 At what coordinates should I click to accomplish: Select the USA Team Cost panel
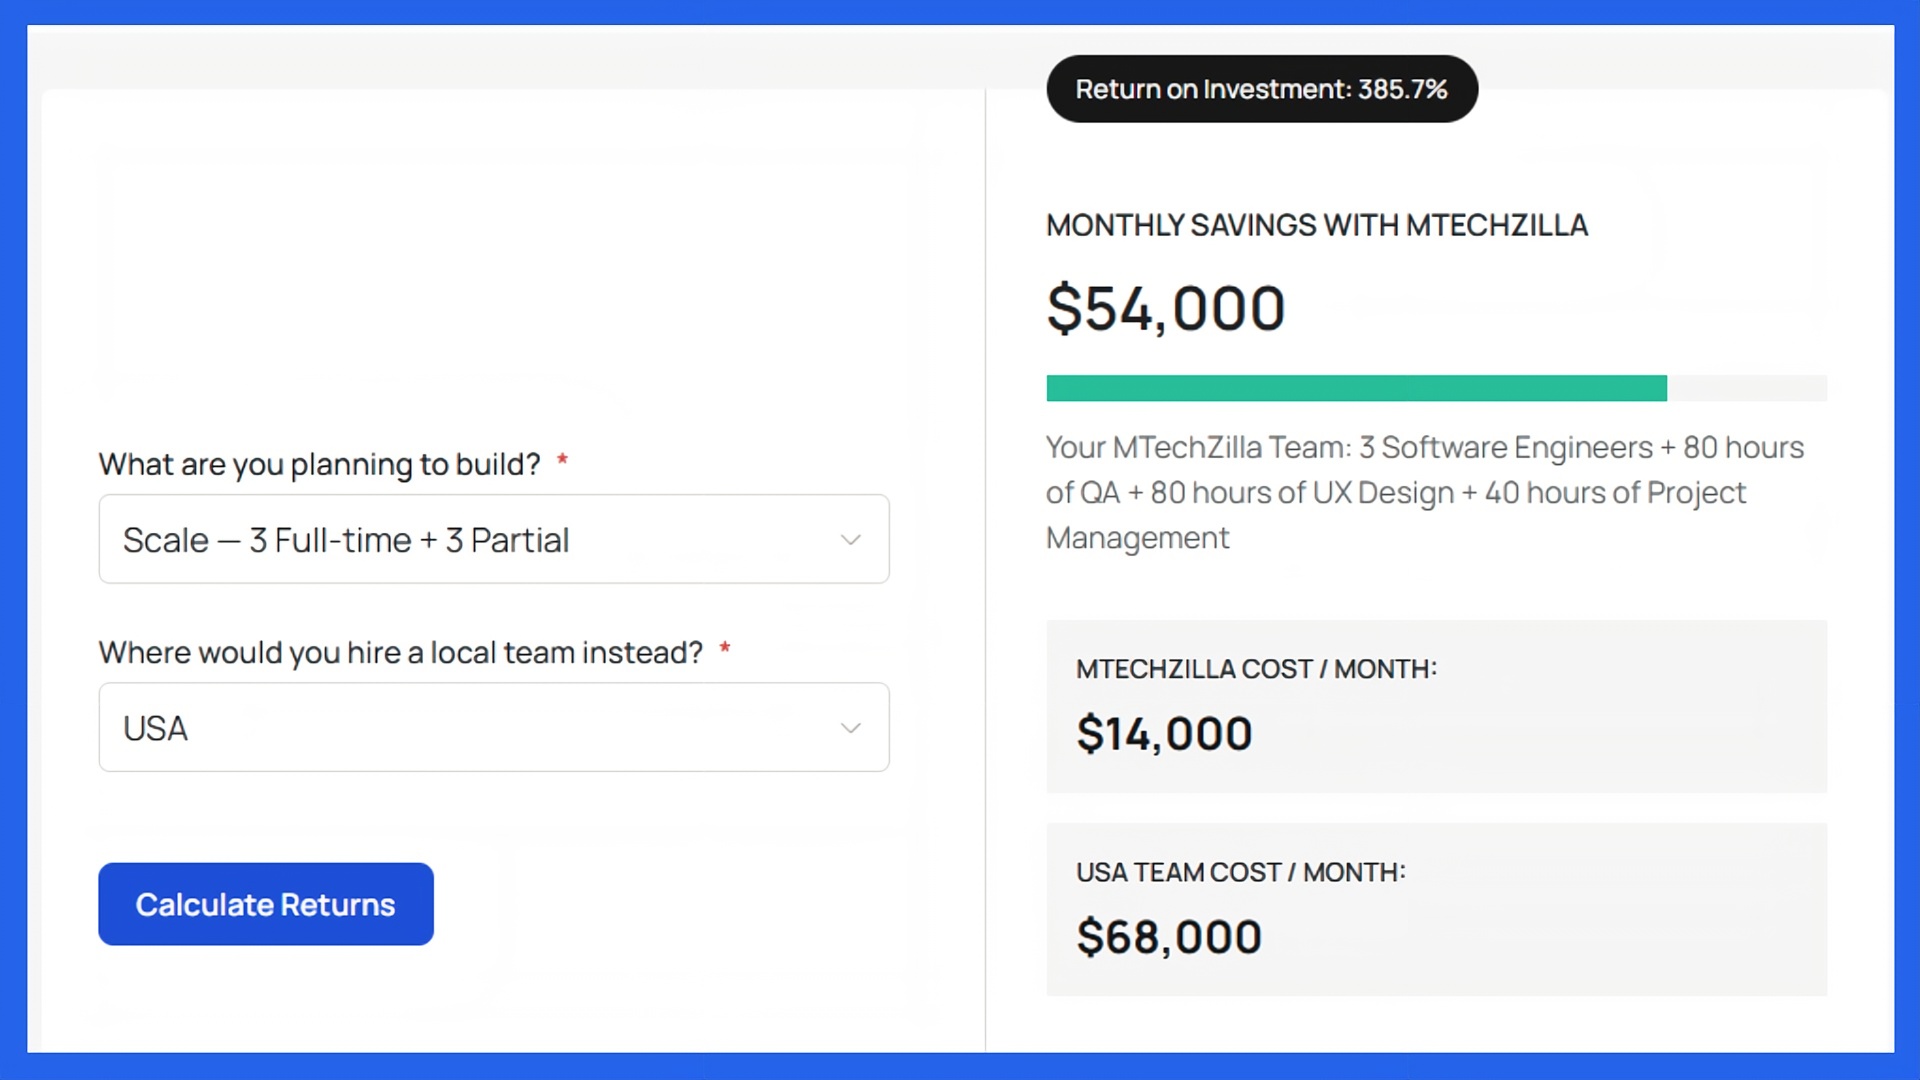click(x=1437, y=909)
